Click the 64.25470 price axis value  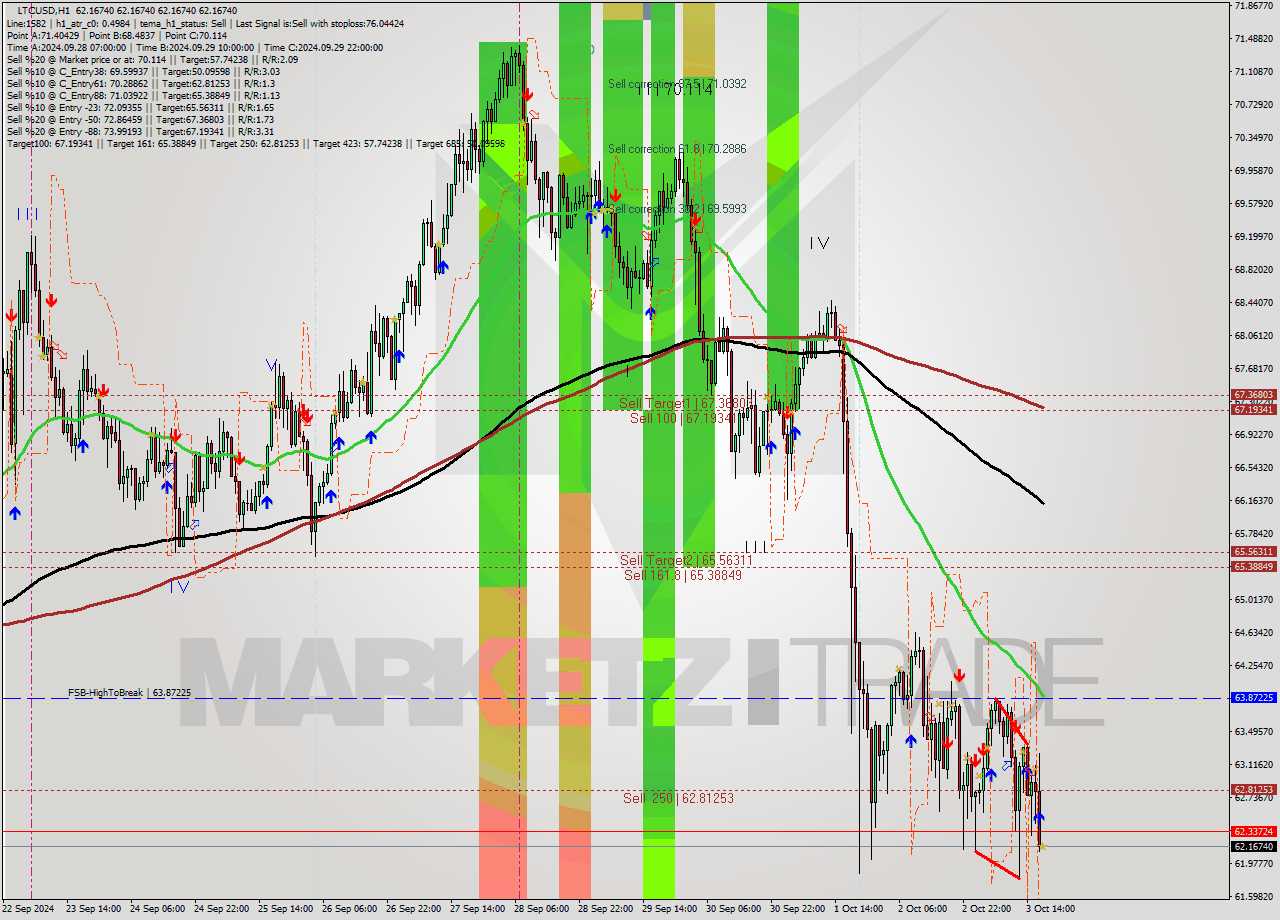tap(1253, 665)
